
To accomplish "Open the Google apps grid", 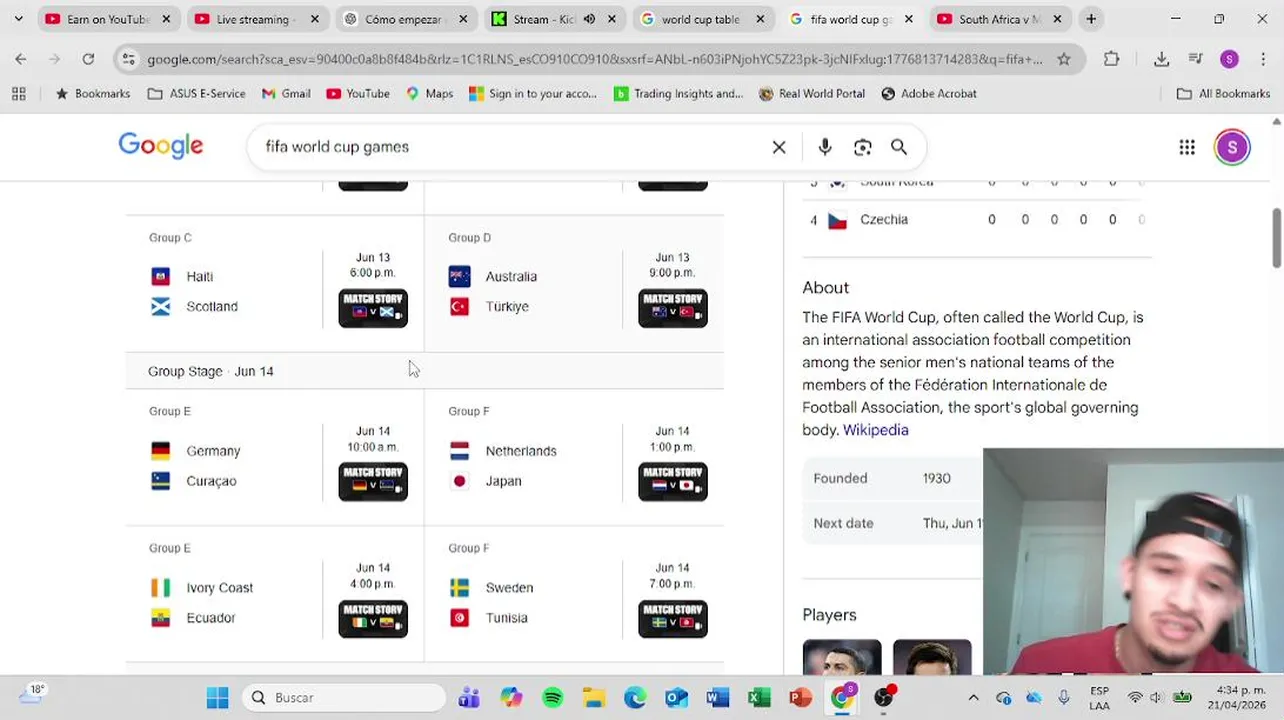I will click(x=1187, y=147).
